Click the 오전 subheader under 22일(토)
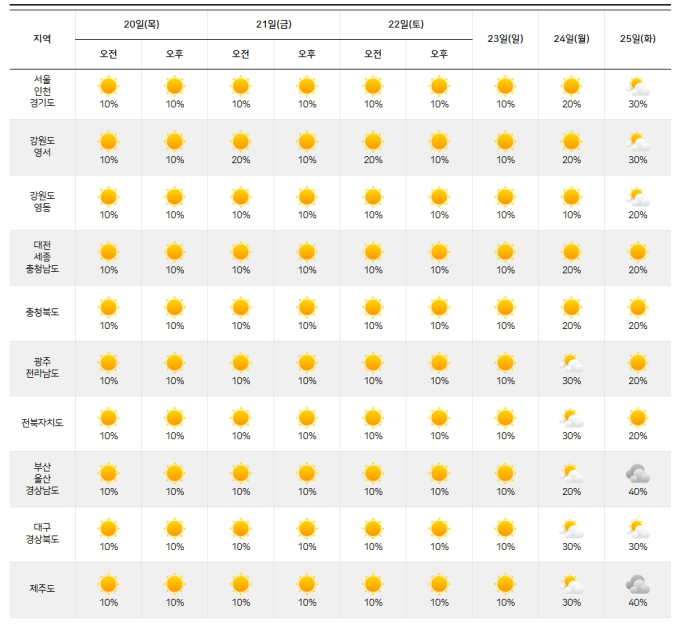680x625 pixels. coord(373,54)
